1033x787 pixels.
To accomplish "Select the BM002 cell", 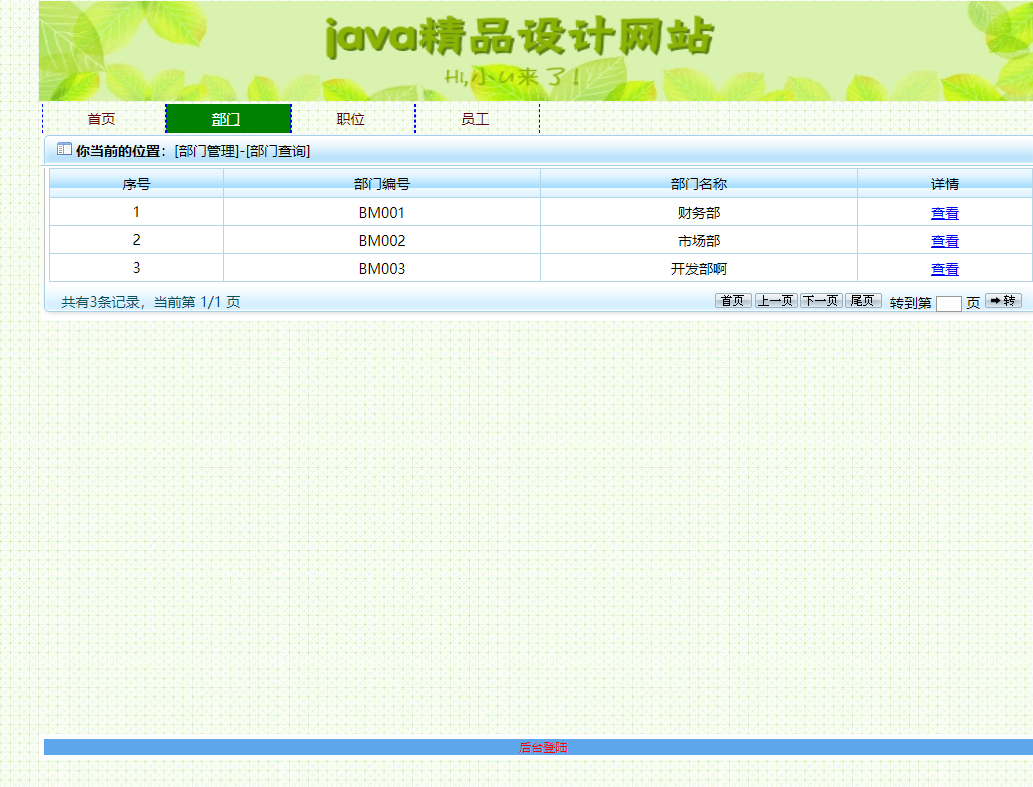I will (382, 240).
